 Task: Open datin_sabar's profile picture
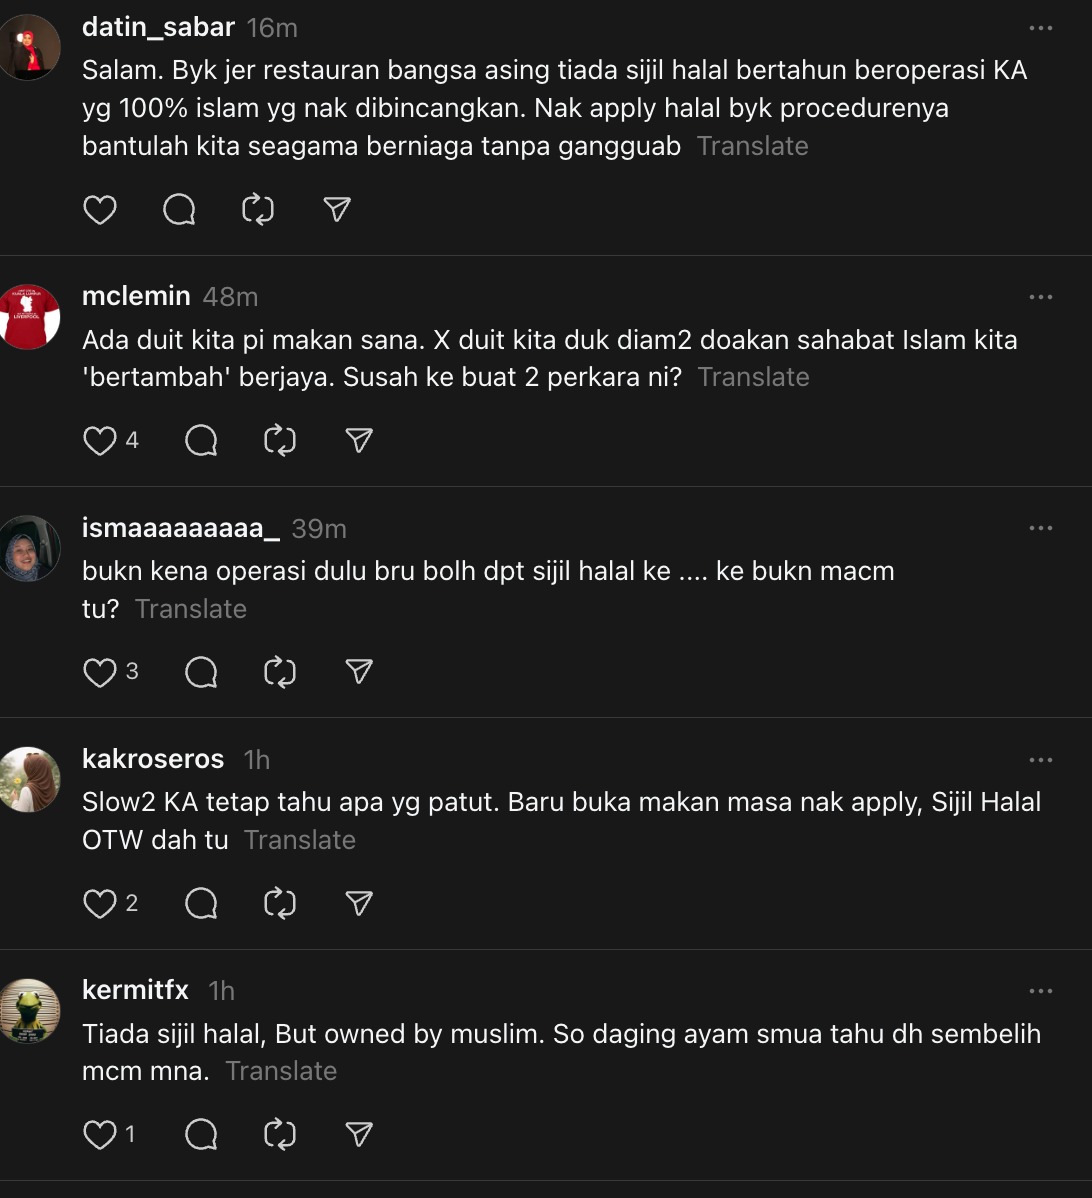[30, 46]
